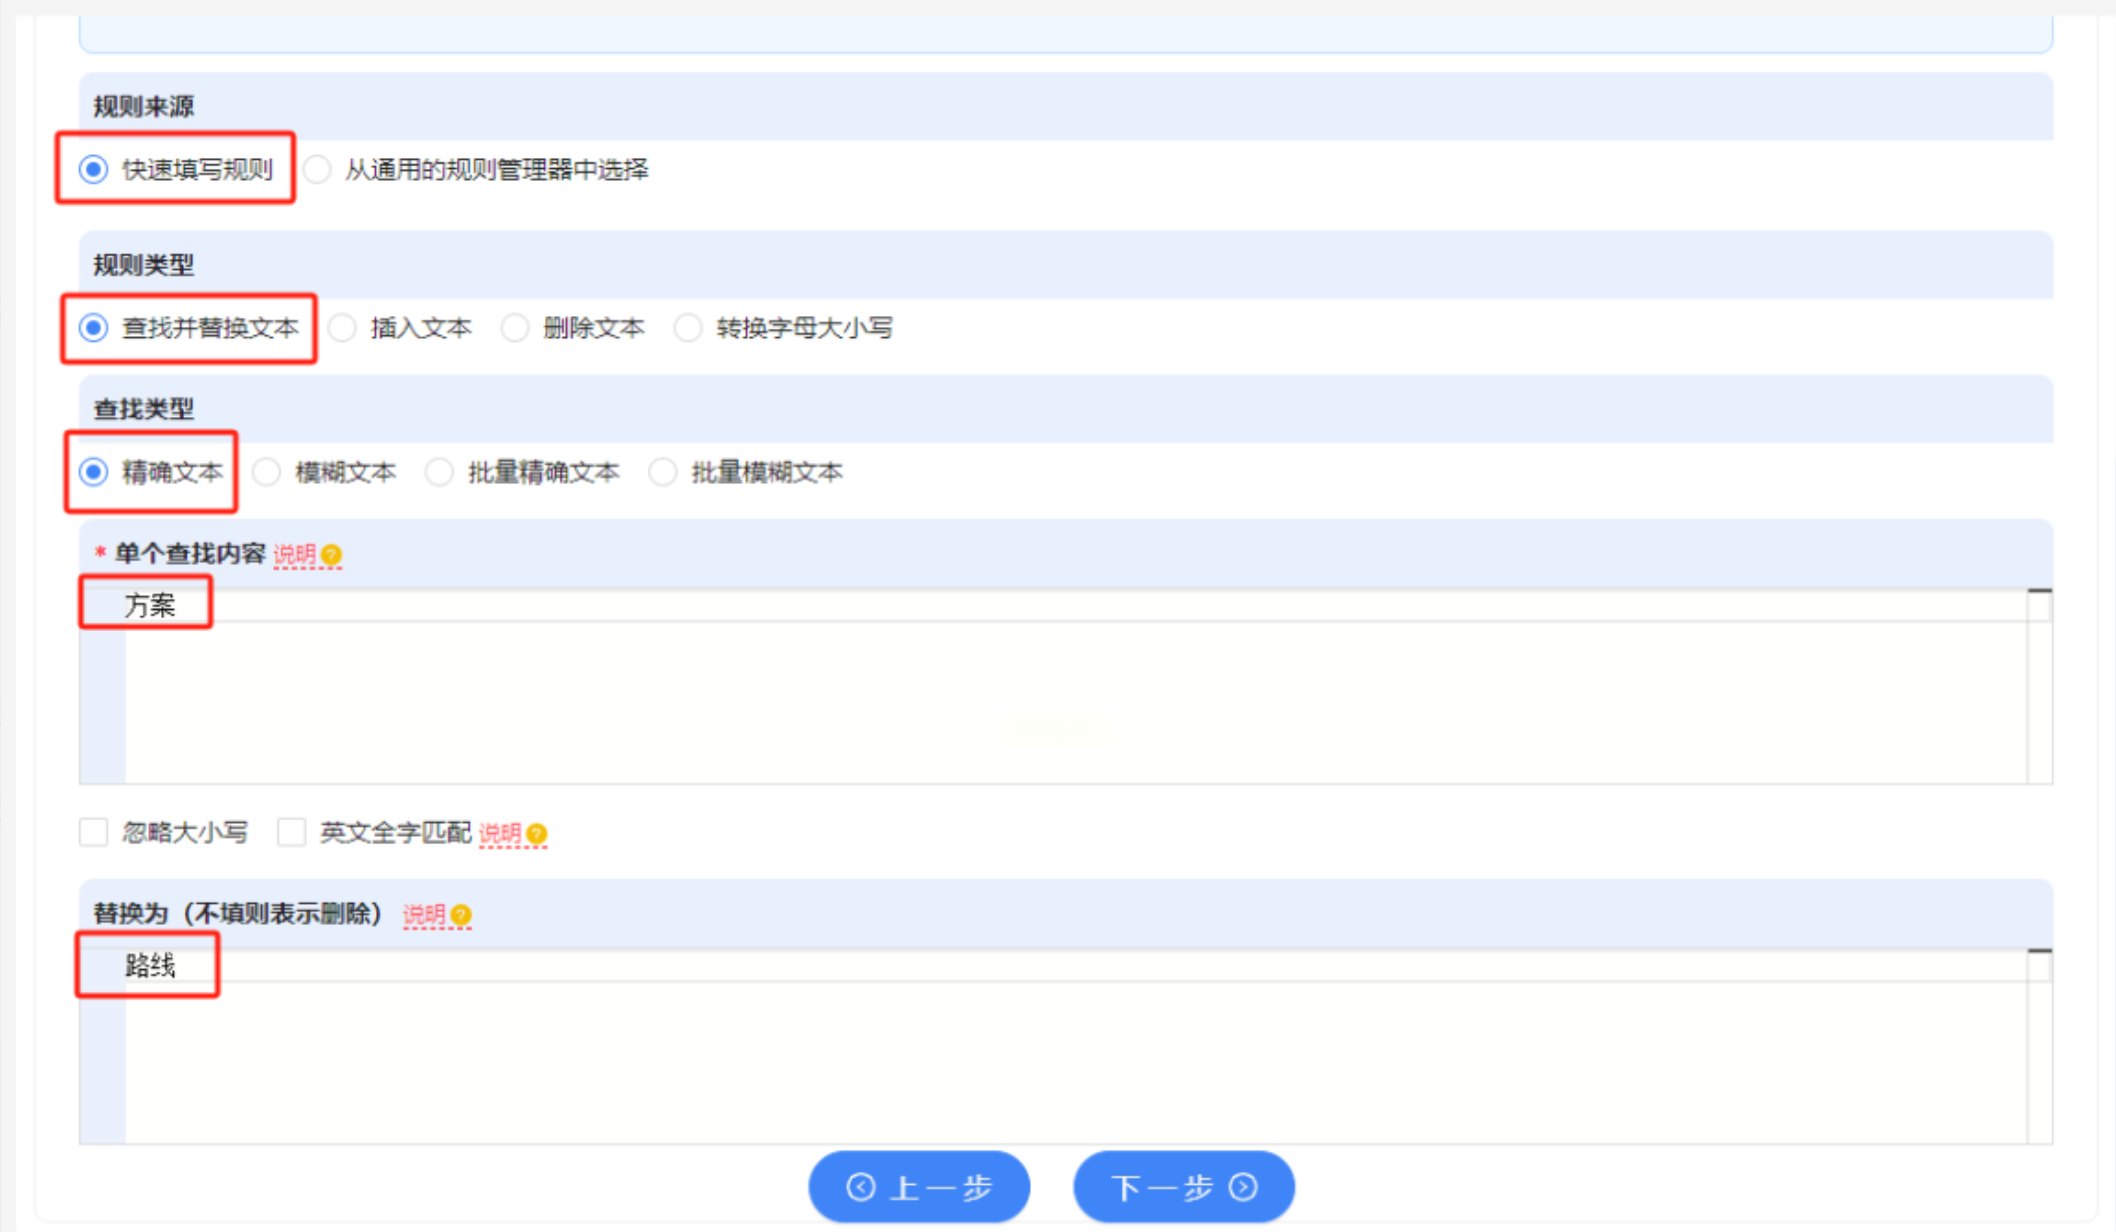Click the help icon beside 替换为 label
This screenshot has width=2116, height=1232.
pyautogui.click(x=461, y=915)
